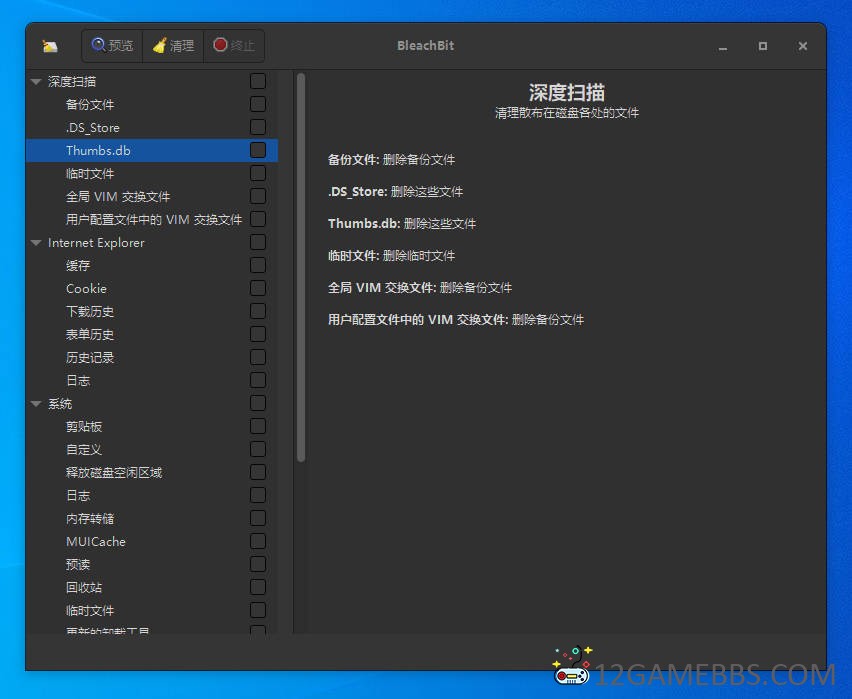
Task: Check the MUICache checkbox
Action: [x=258, y=541]
